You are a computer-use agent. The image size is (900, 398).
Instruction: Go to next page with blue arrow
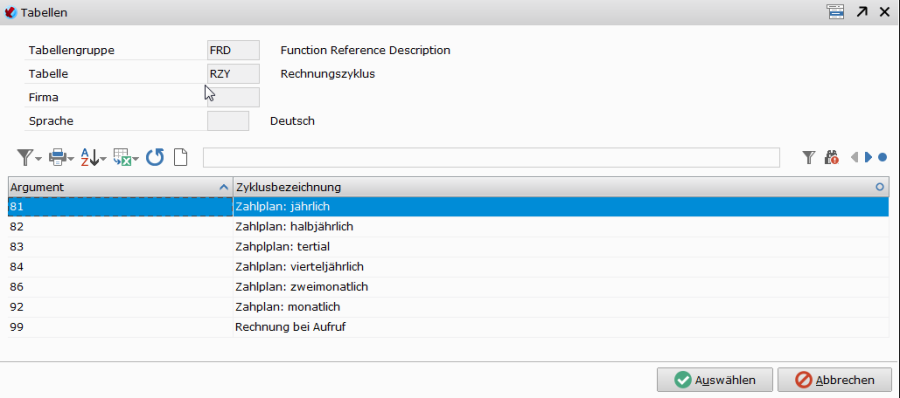pos(868,157)
